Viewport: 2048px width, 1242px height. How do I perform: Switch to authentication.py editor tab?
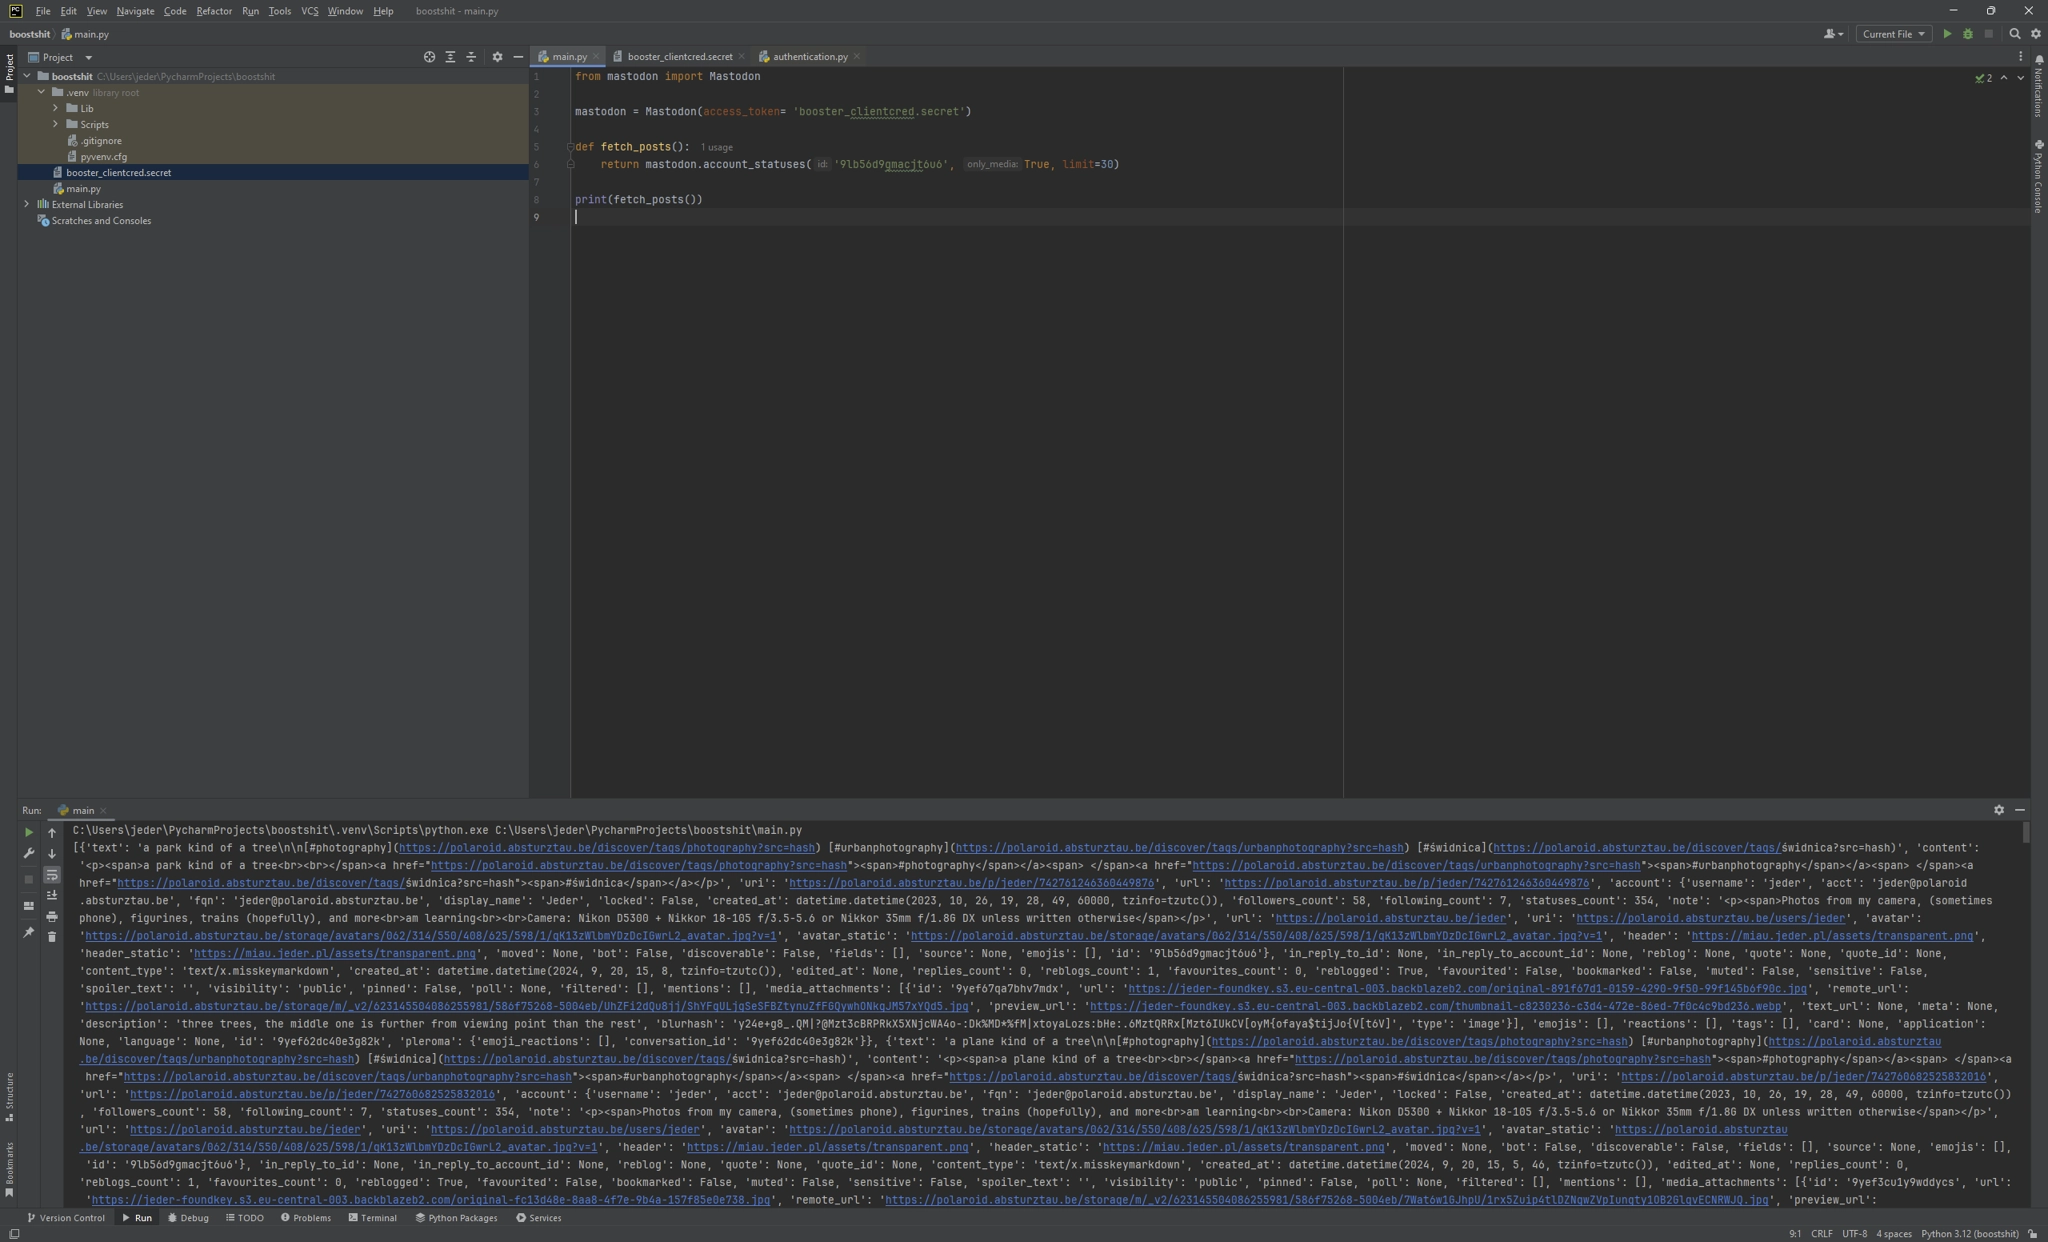click(809, 57)
